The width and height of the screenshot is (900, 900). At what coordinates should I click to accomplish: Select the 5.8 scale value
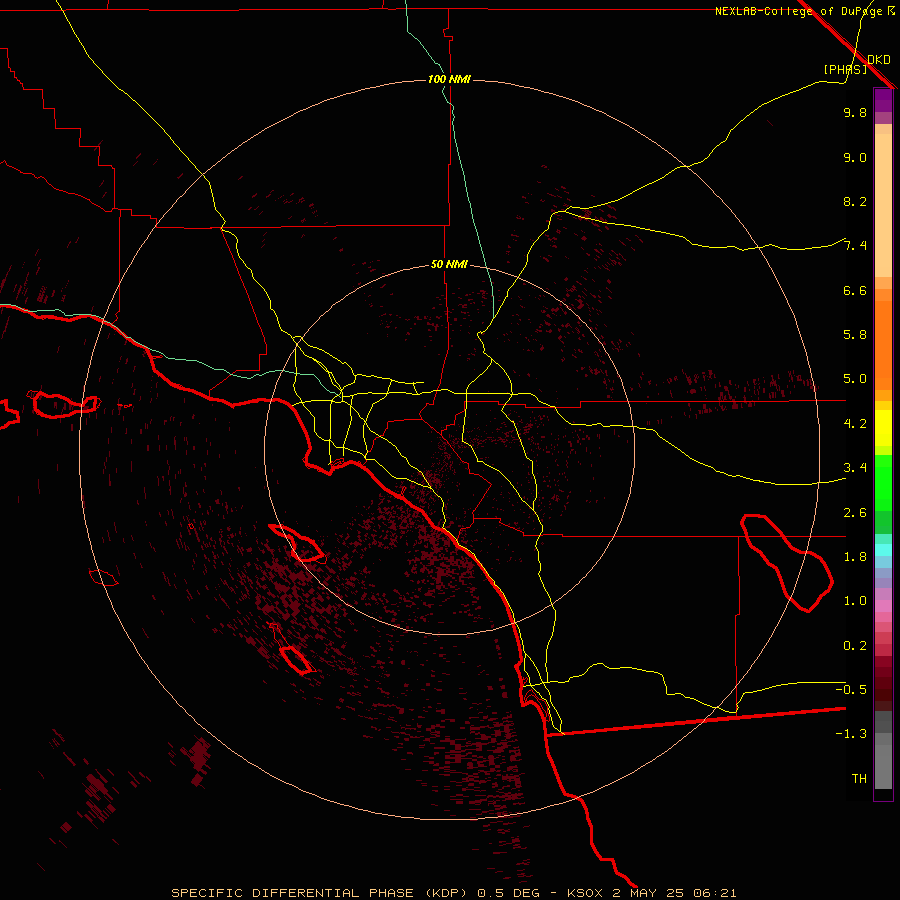pos(855,335)
